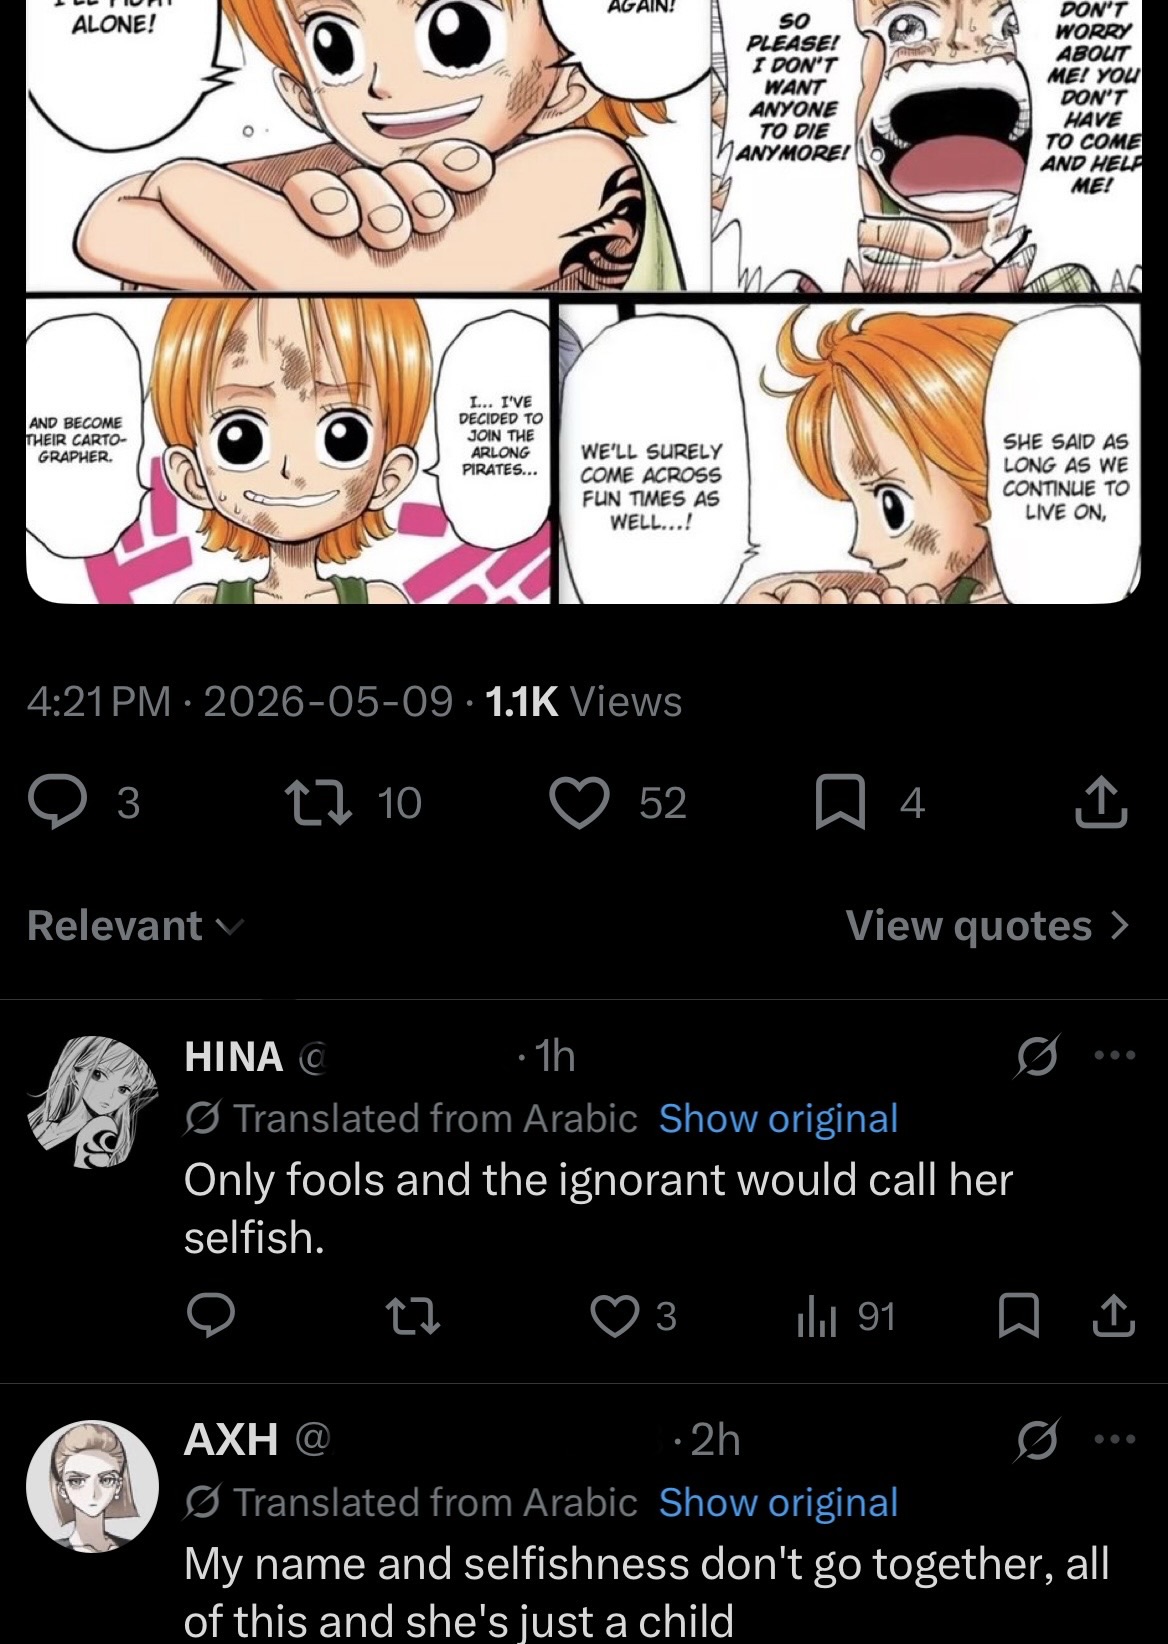Open HINA's profile picture
This screenshot has height=1644, width=1168.
coord(92,1101)
